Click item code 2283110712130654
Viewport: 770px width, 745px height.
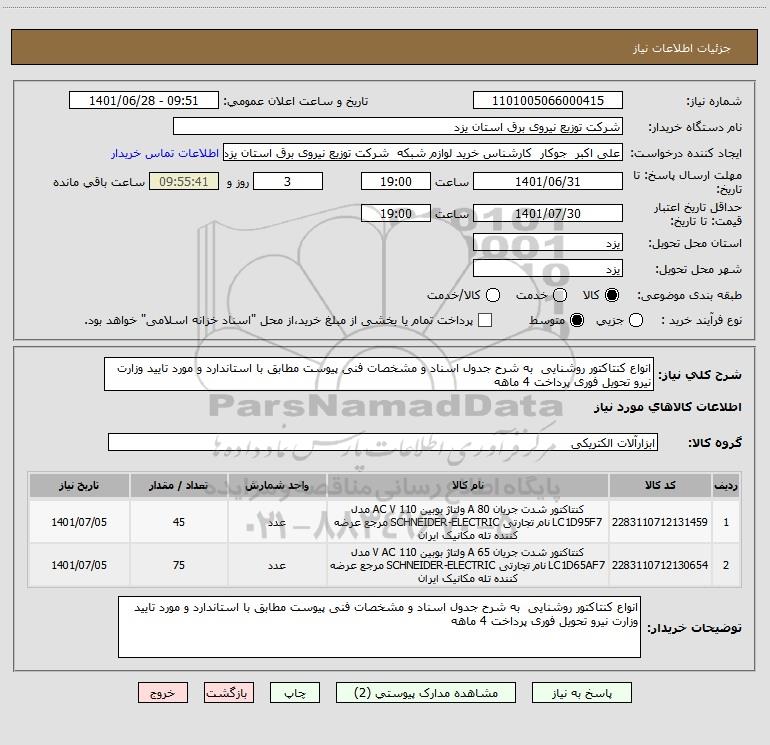pos(660,565)
